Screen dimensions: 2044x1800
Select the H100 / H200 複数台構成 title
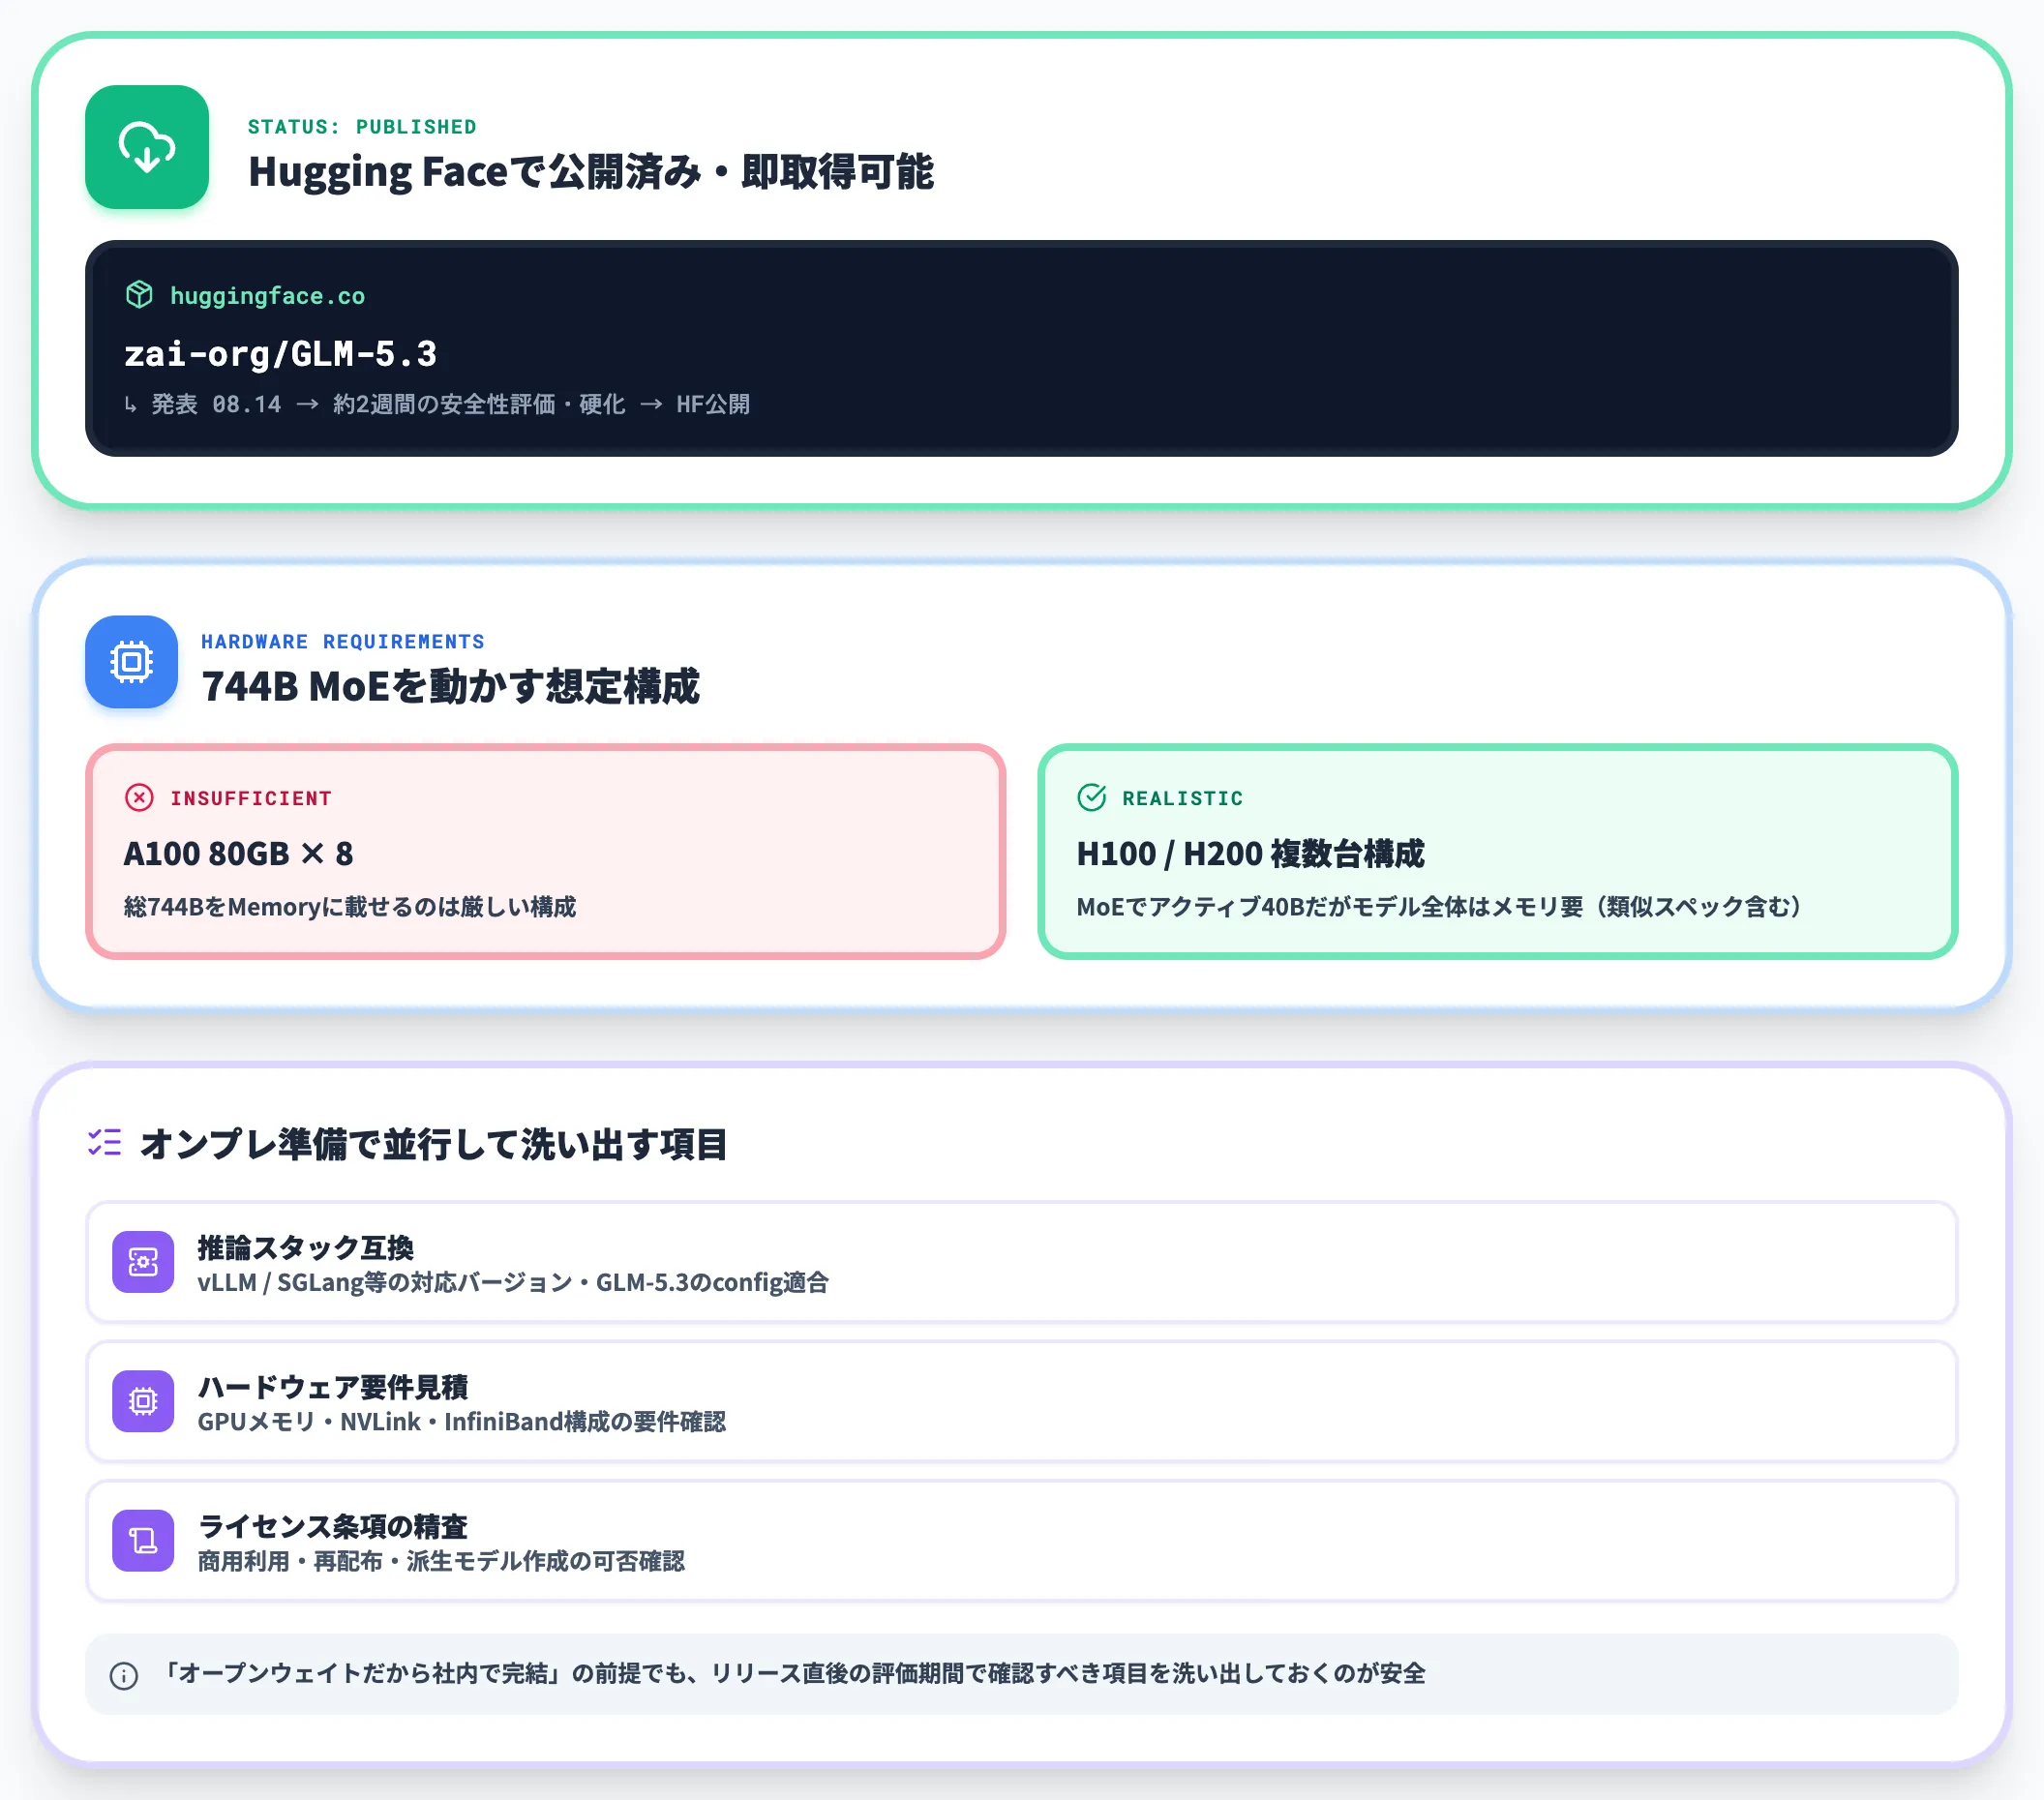click(x=1250, y=854)
